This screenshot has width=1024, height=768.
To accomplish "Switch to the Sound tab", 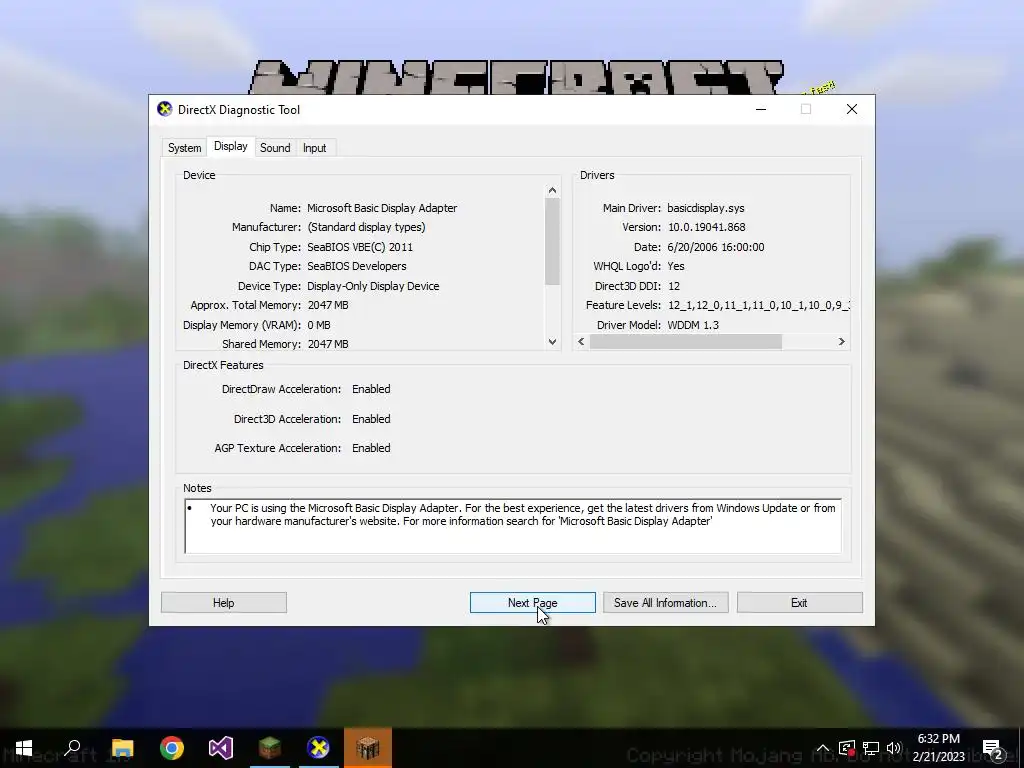I will (275, 148).
